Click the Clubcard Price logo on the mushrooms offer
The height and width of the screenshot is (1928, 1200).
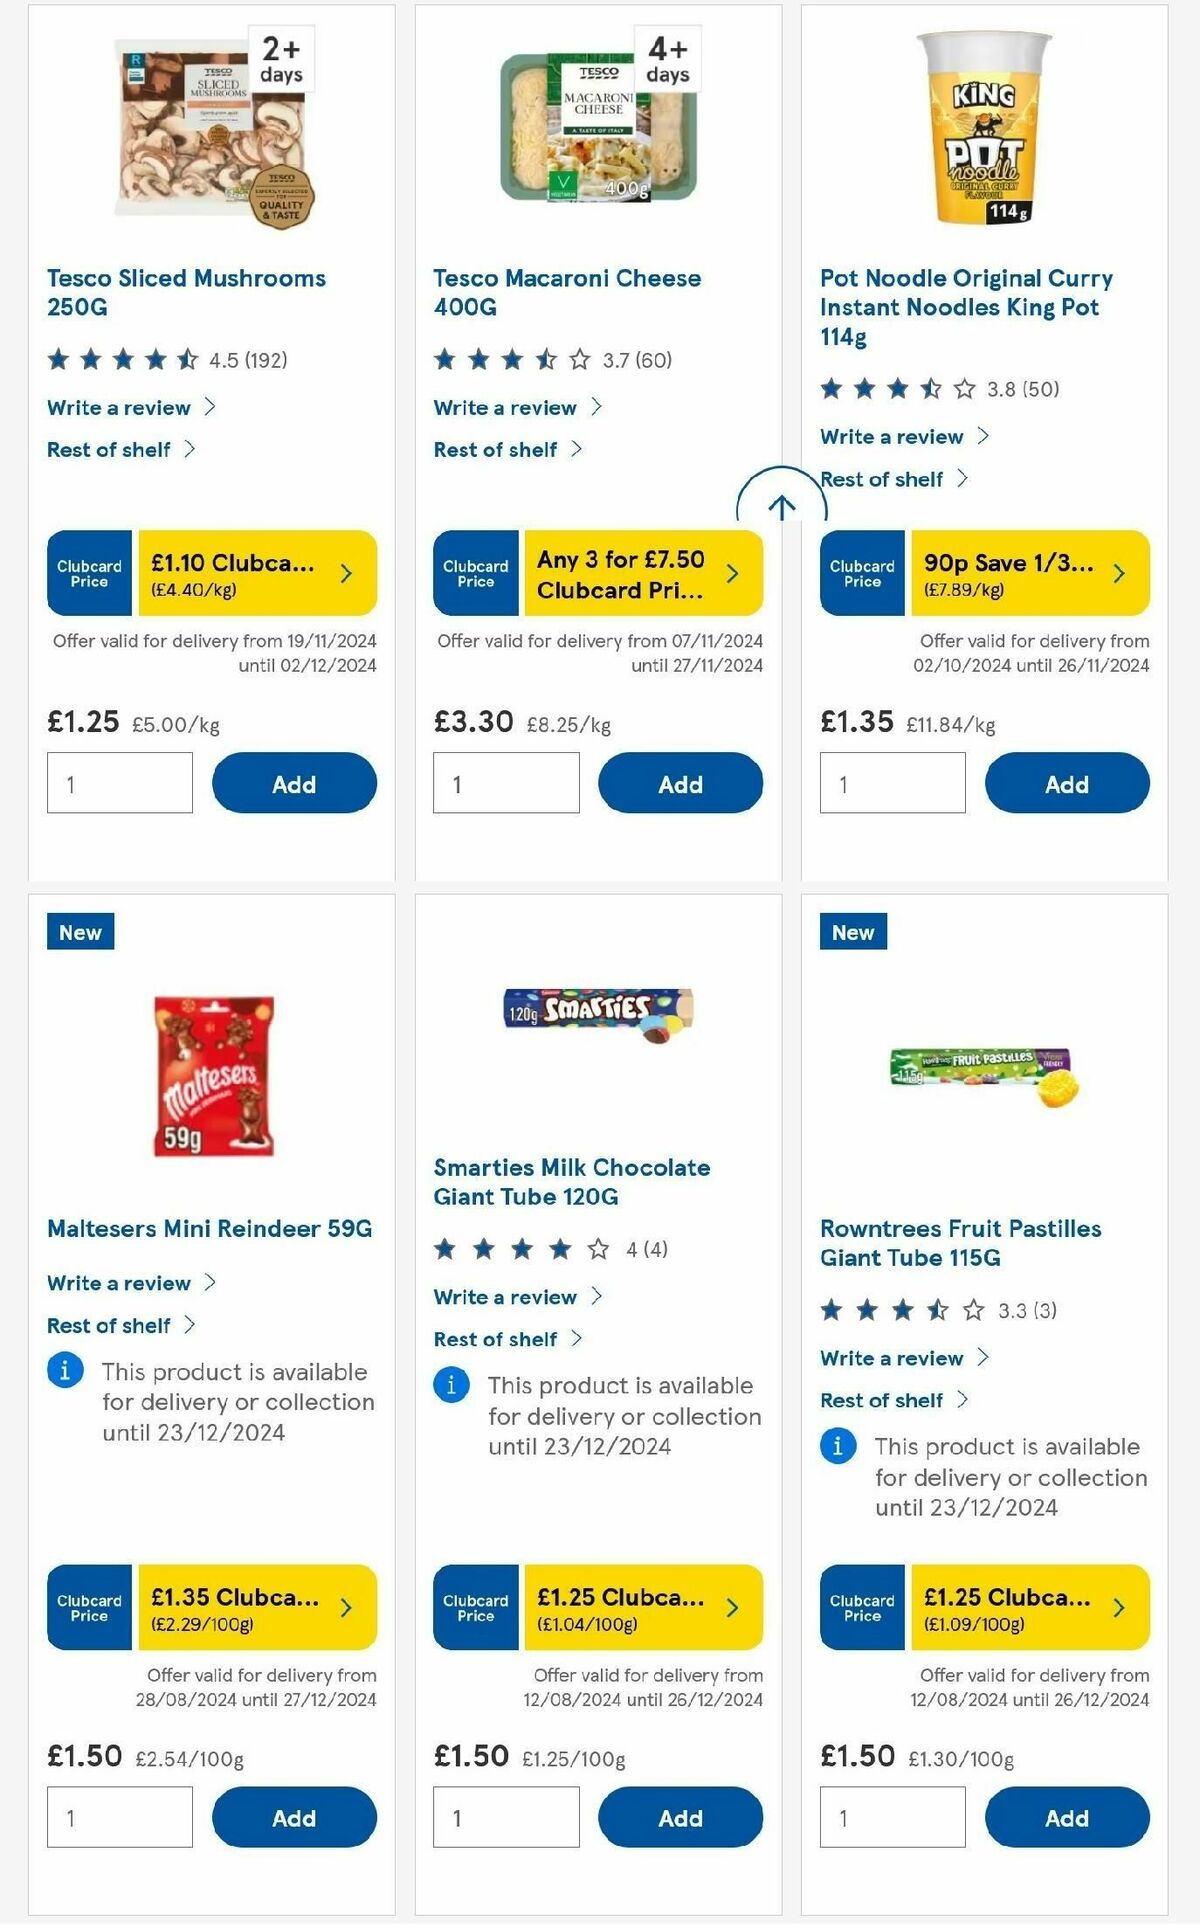click(88, 572)
